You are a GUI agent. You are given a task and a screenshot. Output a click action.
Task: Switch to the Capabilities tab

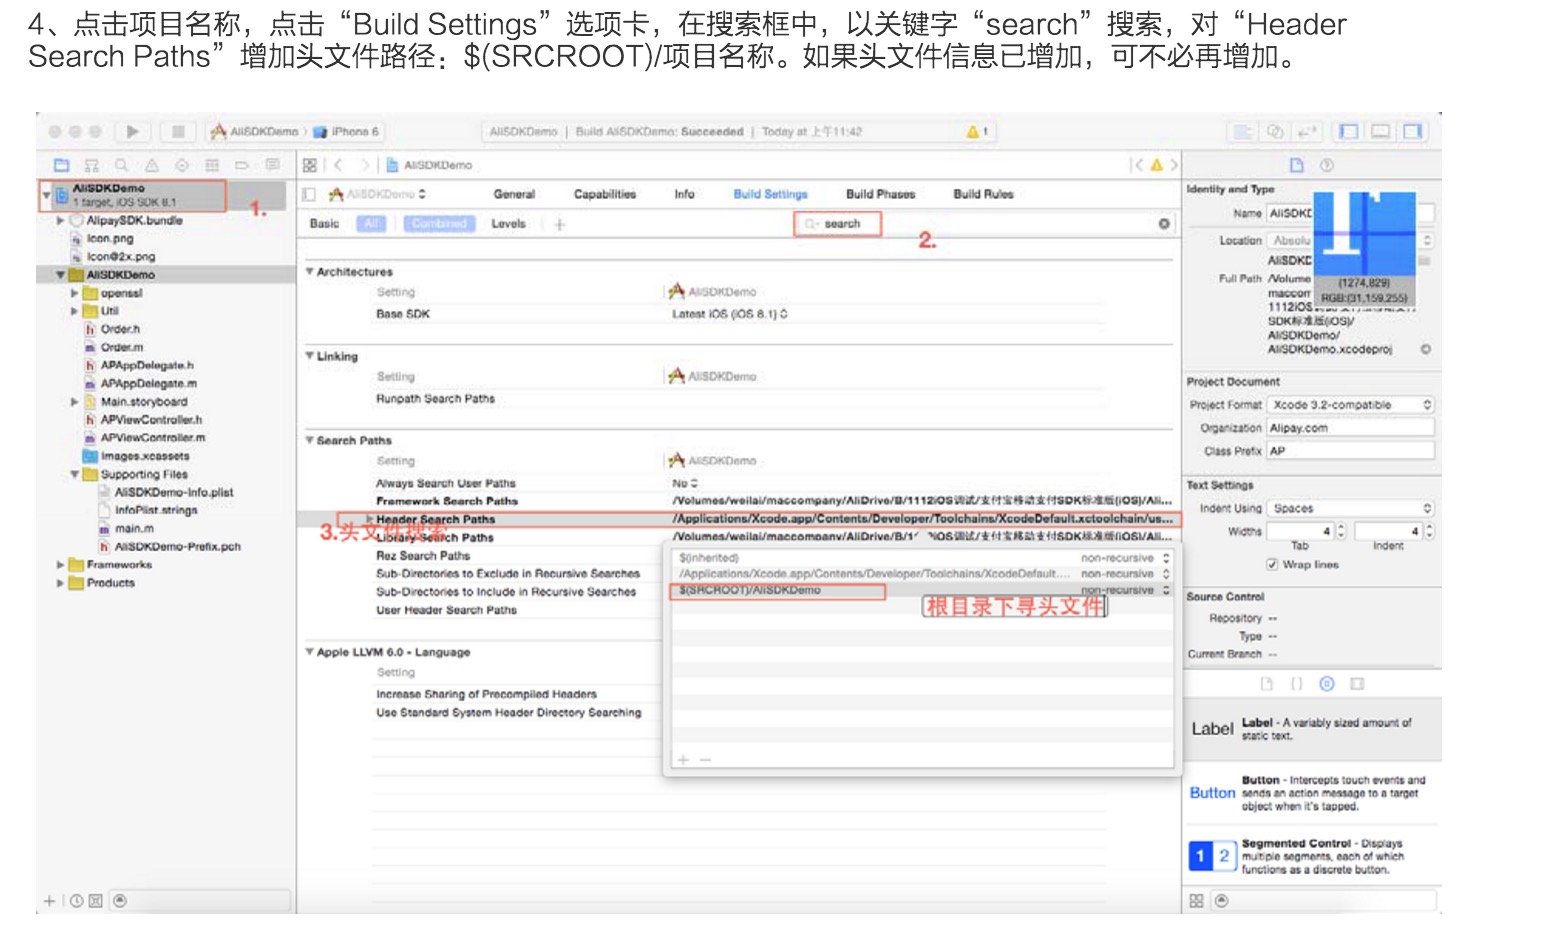[x=605, y=194]
